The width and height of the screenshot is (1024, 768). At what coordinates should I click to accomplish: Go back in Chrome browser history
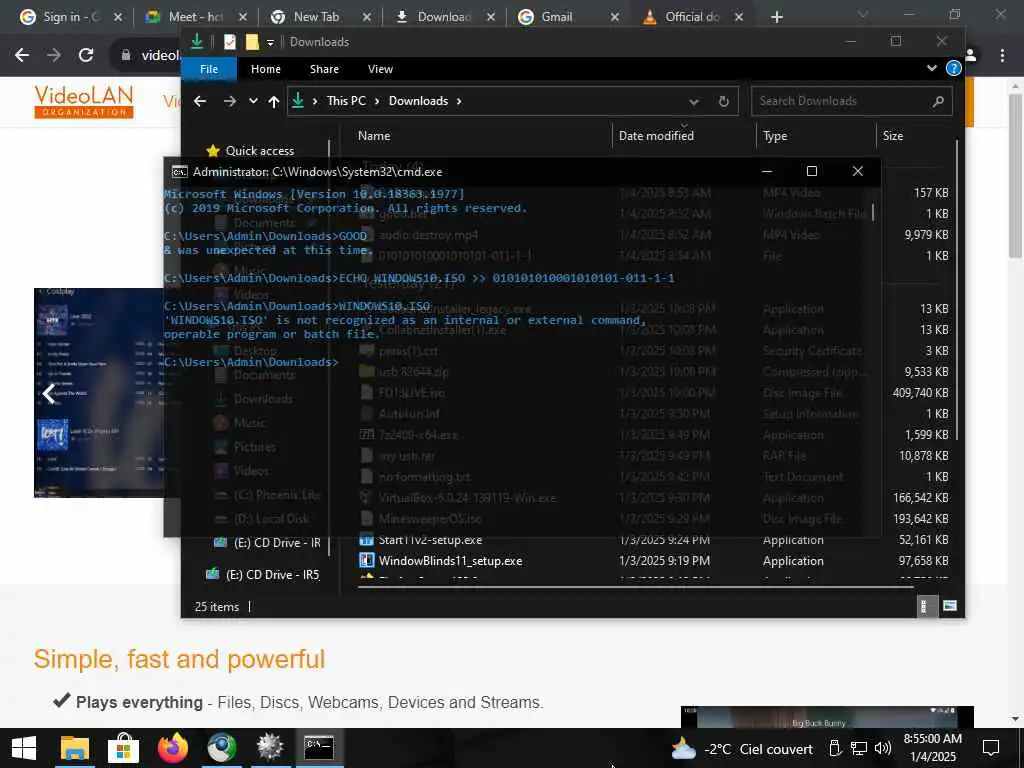coord(22,56)
